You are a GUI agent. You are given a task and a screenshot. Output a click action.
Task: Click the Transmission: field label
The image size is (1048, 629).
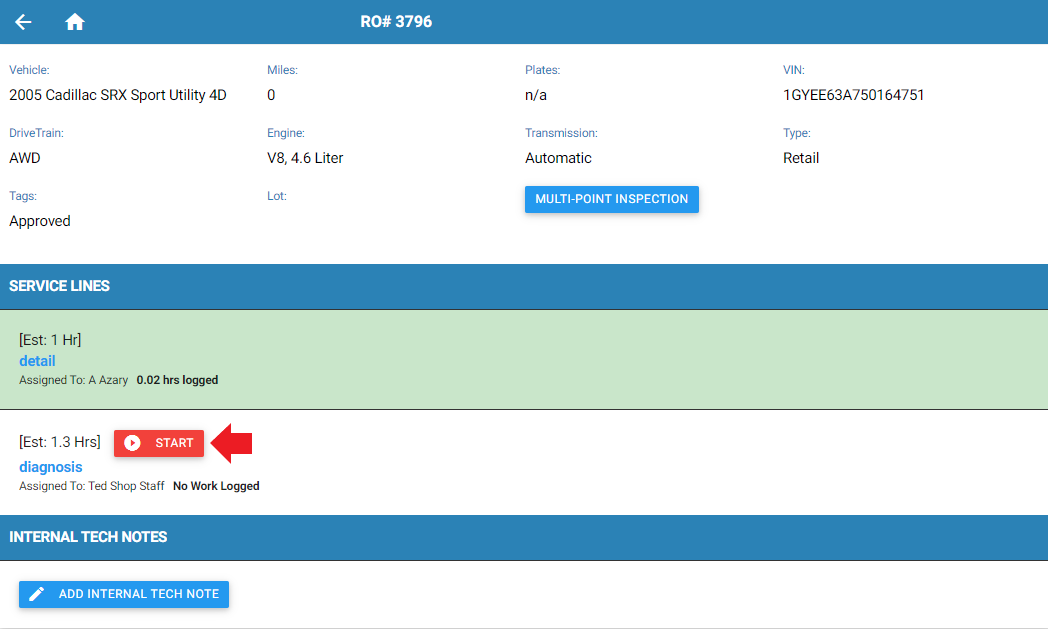tap(561, 133)
